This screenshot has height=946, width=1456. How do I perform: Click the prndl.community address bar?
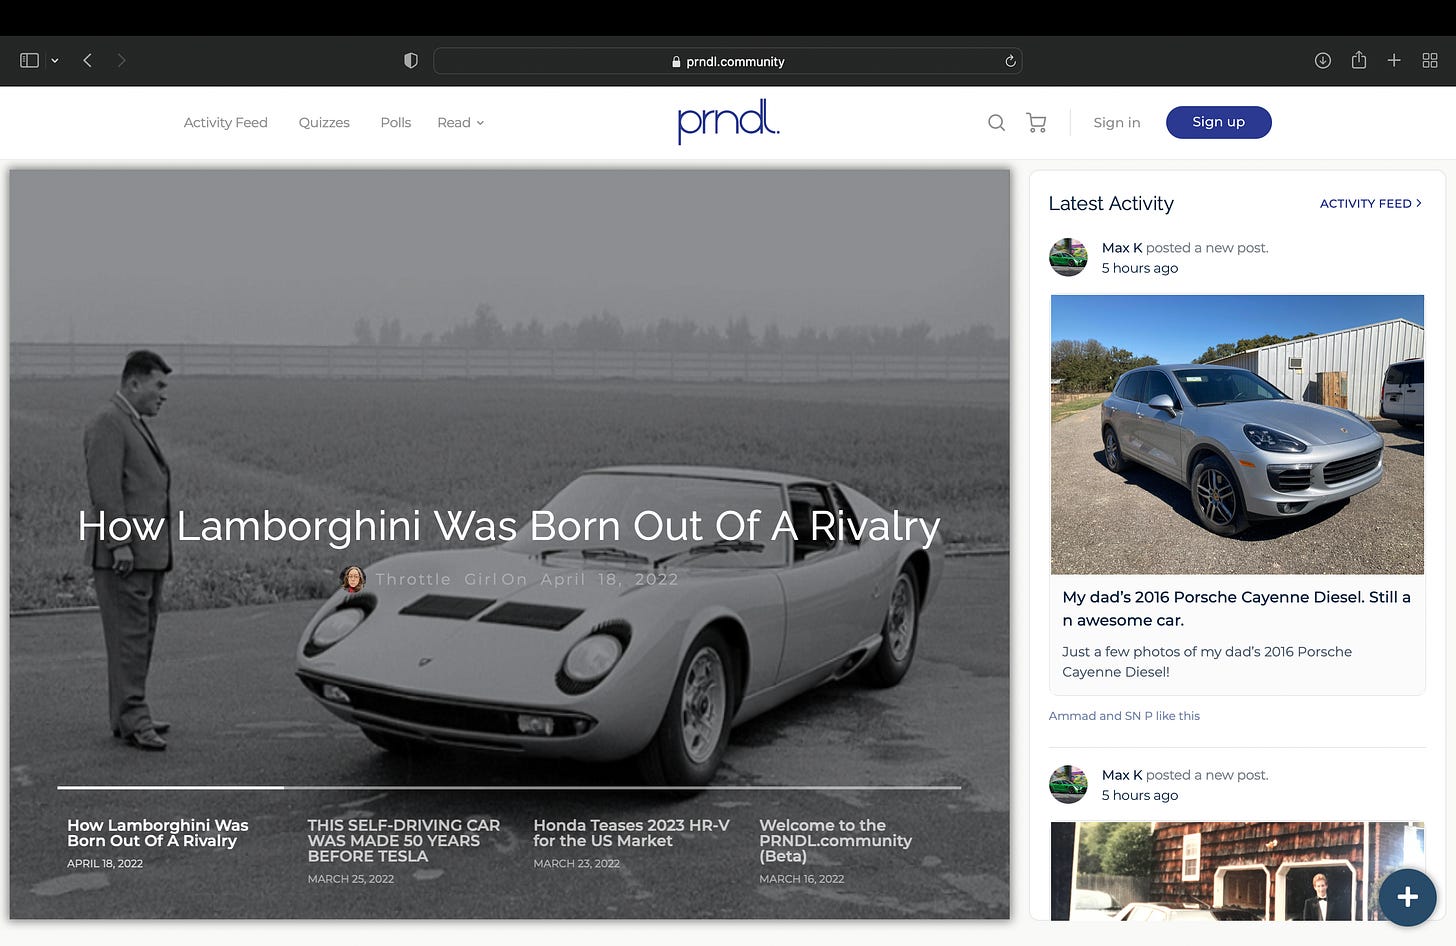[727, 61]
